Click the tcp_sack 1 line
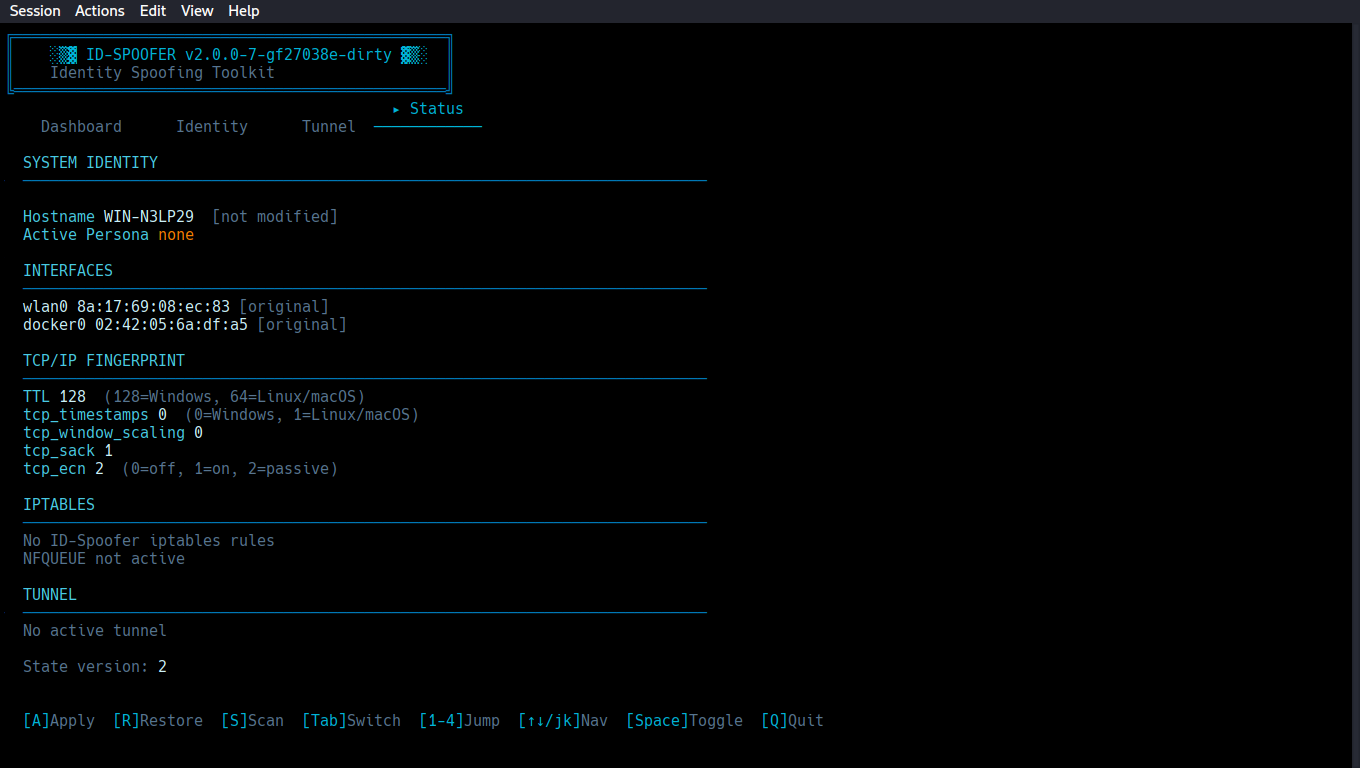Screen dimensions: 1360x768 pyautogui.click(x=68, y=451)
